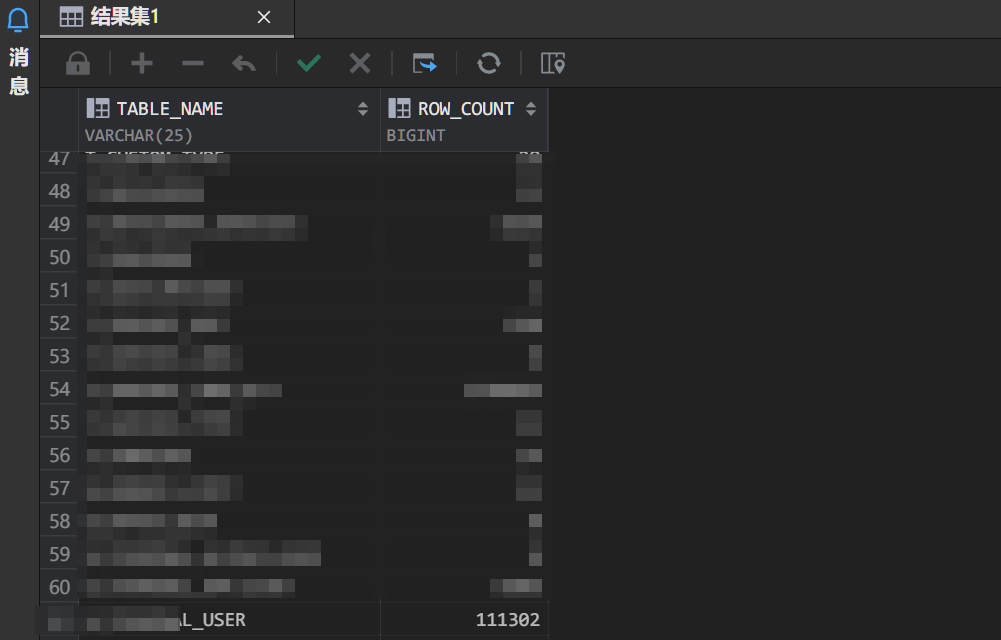The height and width of the screenshot is (640, 1001).
Task: Commit changes with the green checkmark
Action: point(309,64)
